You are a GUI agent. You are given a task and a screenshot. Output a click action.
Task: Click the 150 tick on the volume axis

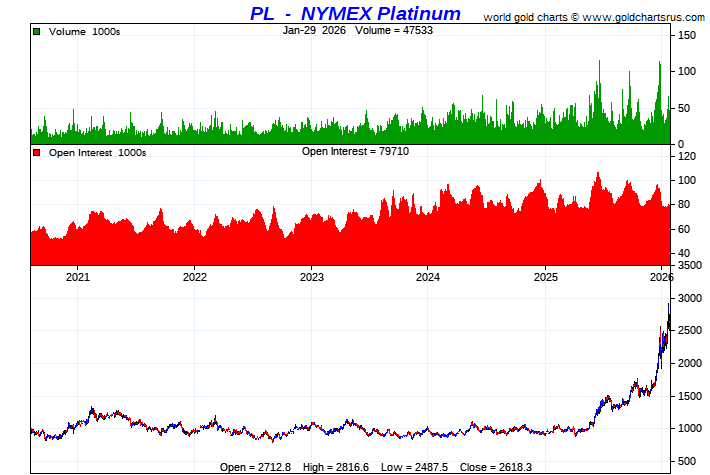point(686,35)
